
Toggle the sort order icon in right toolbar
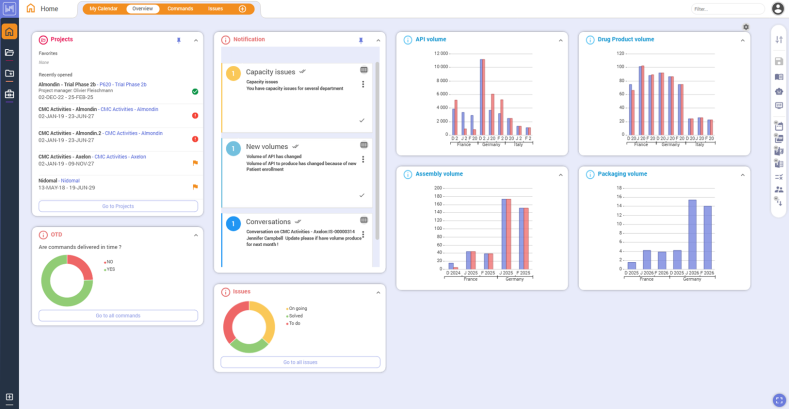[x=779, y=40]
